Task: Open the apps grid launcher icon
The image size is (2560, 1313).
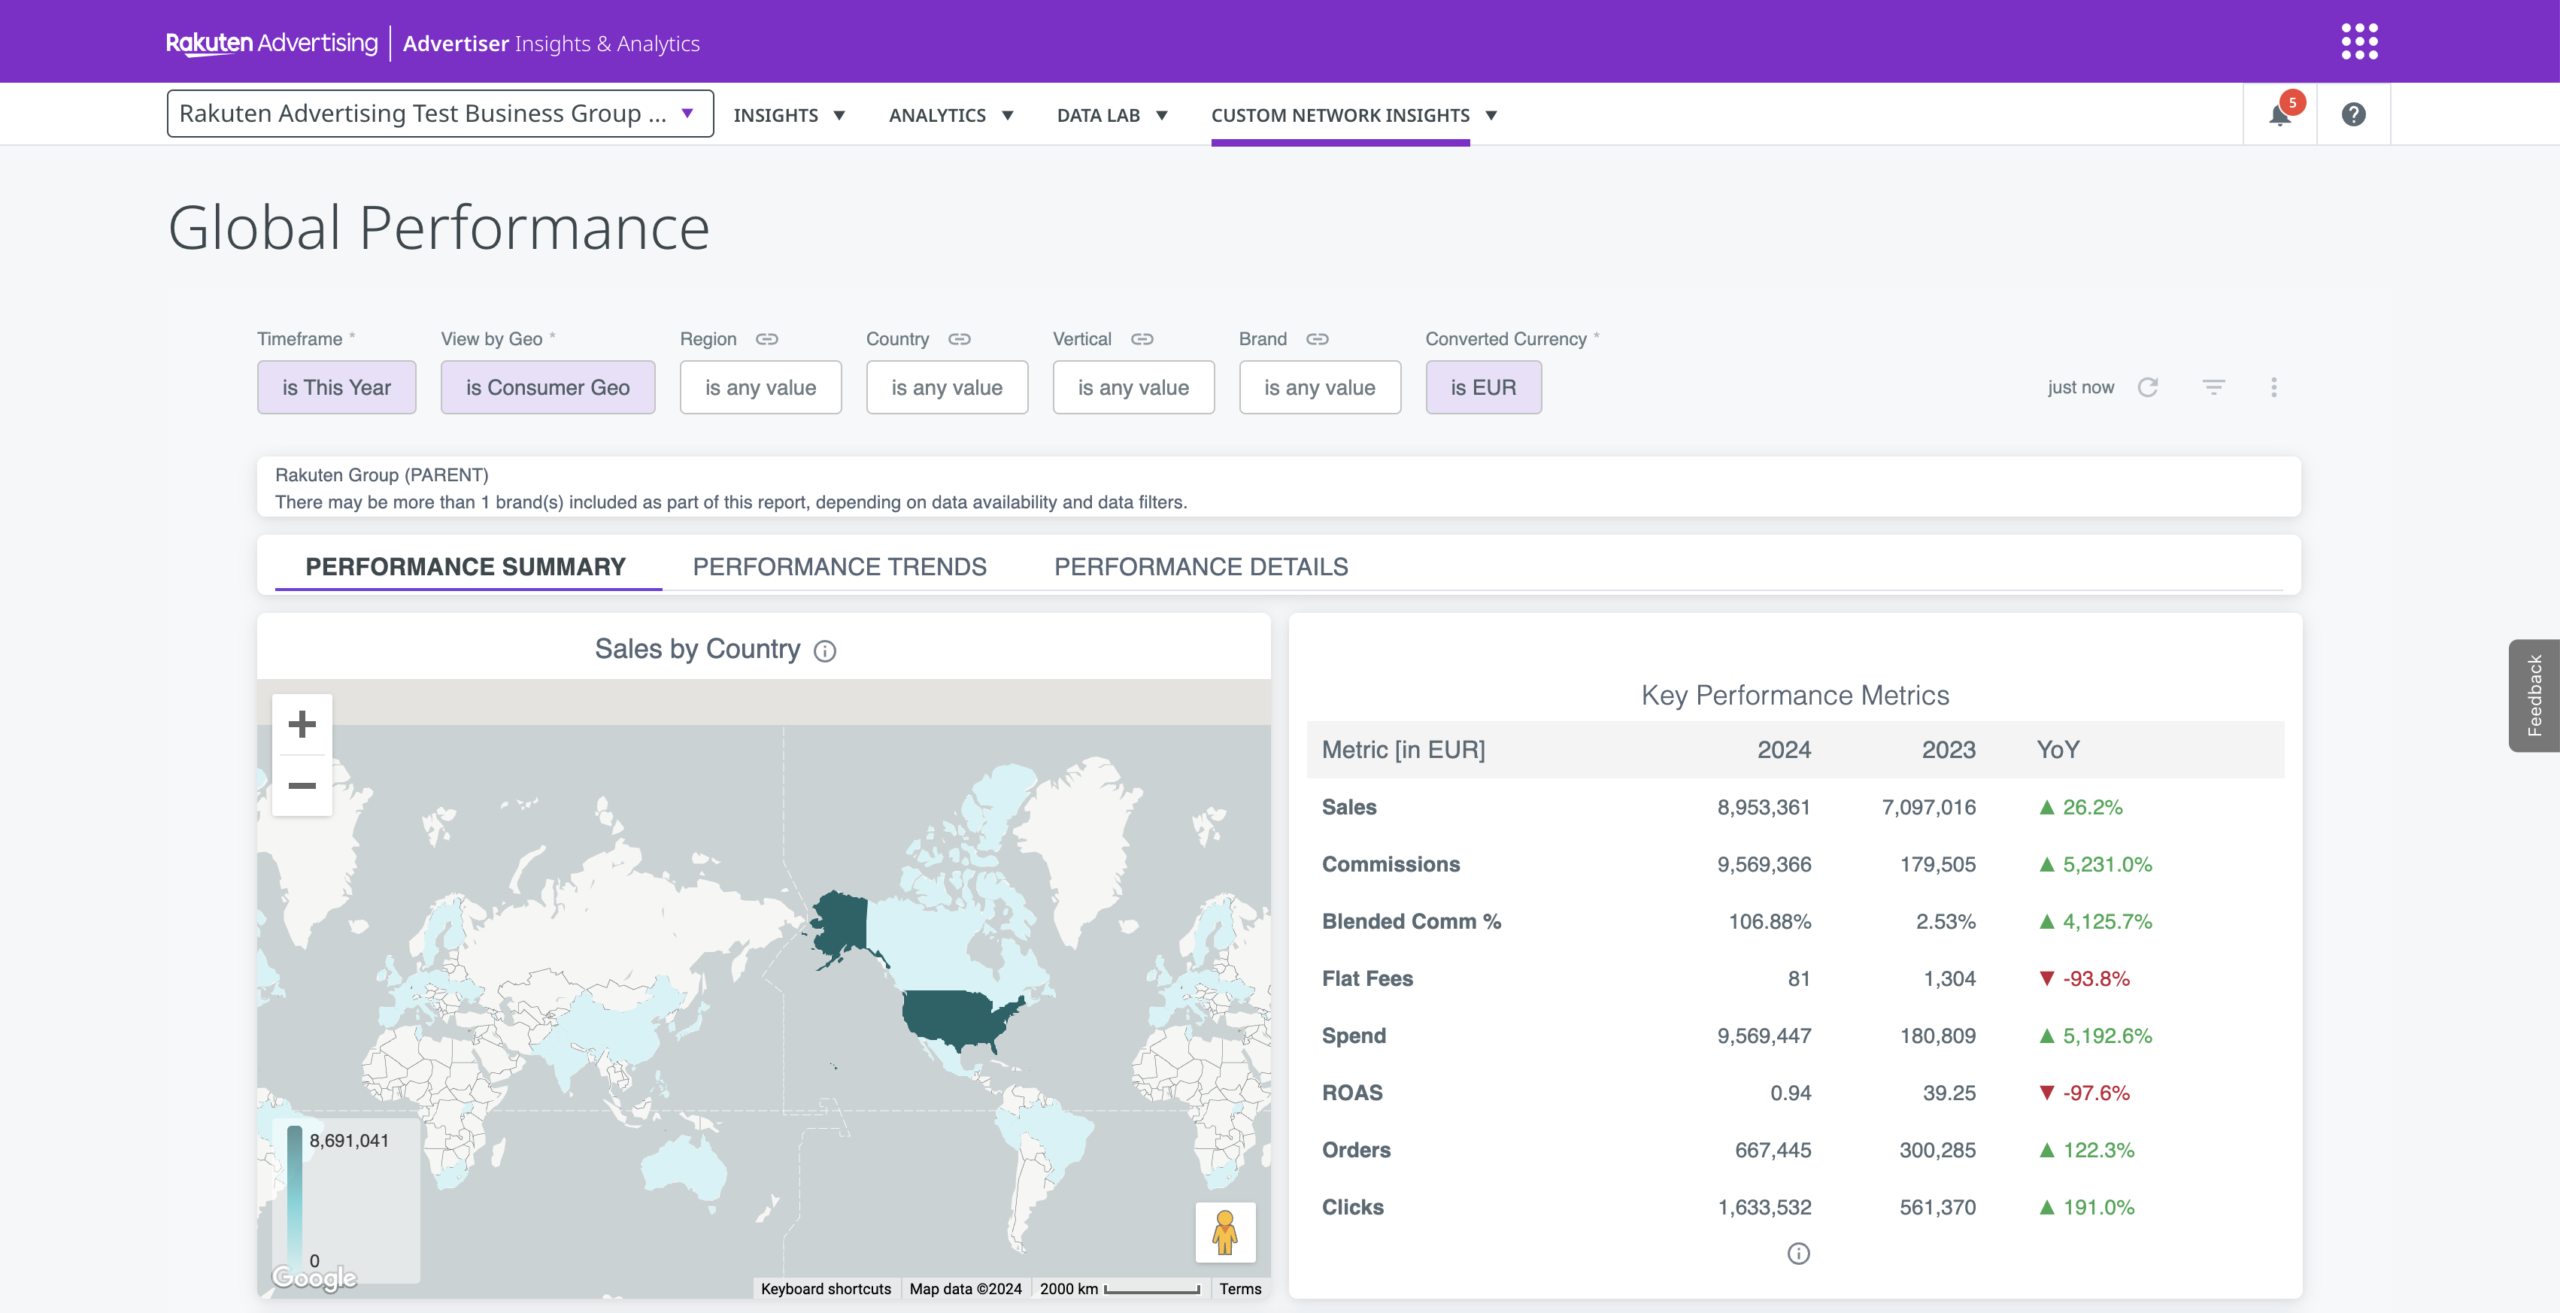Action: 2359,42
